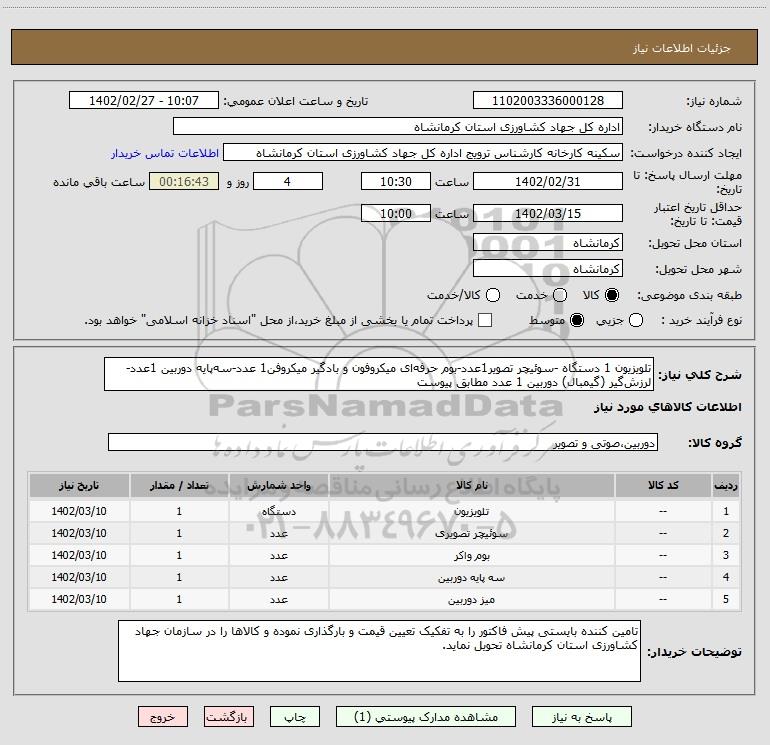Viewport: 770px width, 745px height.
Task: Click the بازگشت back button
Action: 229,717
